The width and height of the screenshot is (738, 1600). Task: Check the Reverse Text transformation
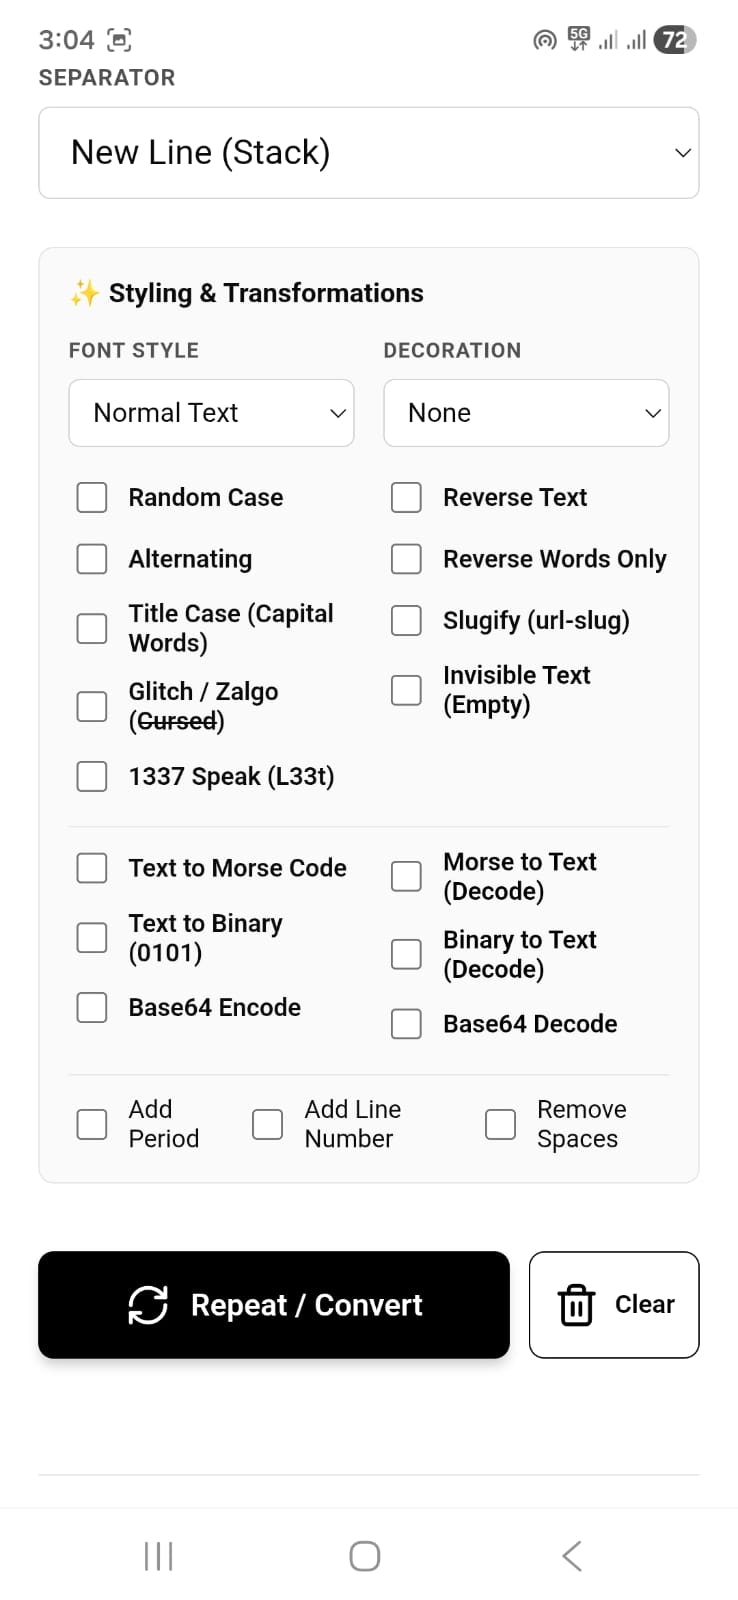[x=406, y=497]
